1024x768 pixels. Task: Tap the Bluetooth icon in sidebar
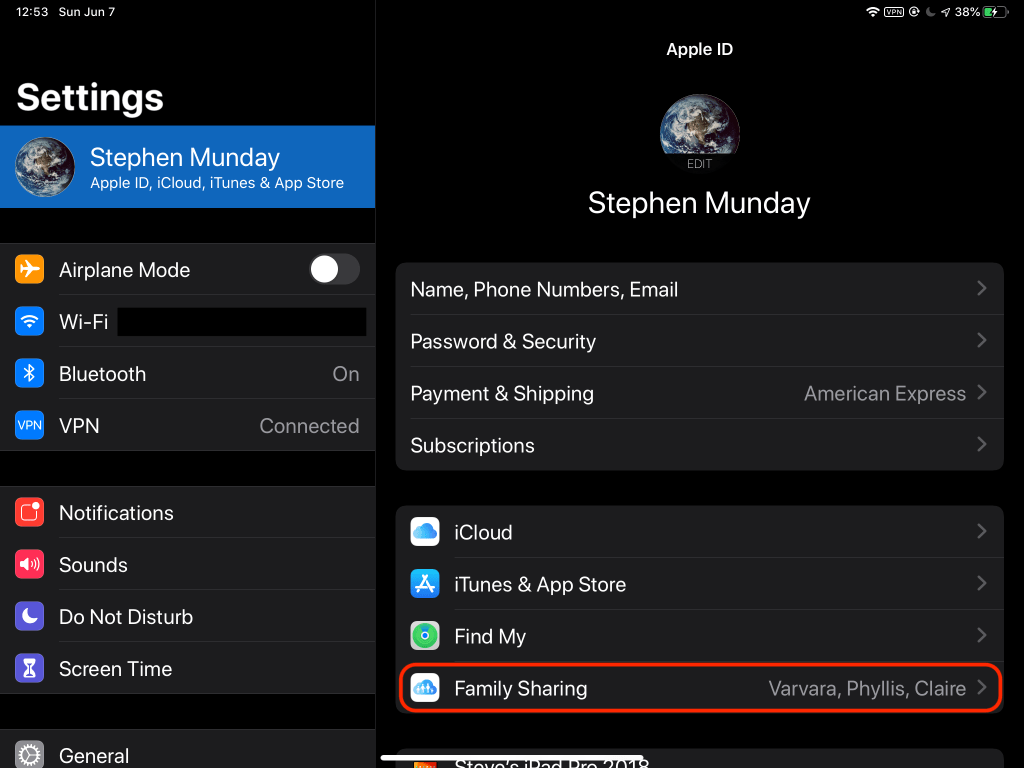tap(30, 374)
